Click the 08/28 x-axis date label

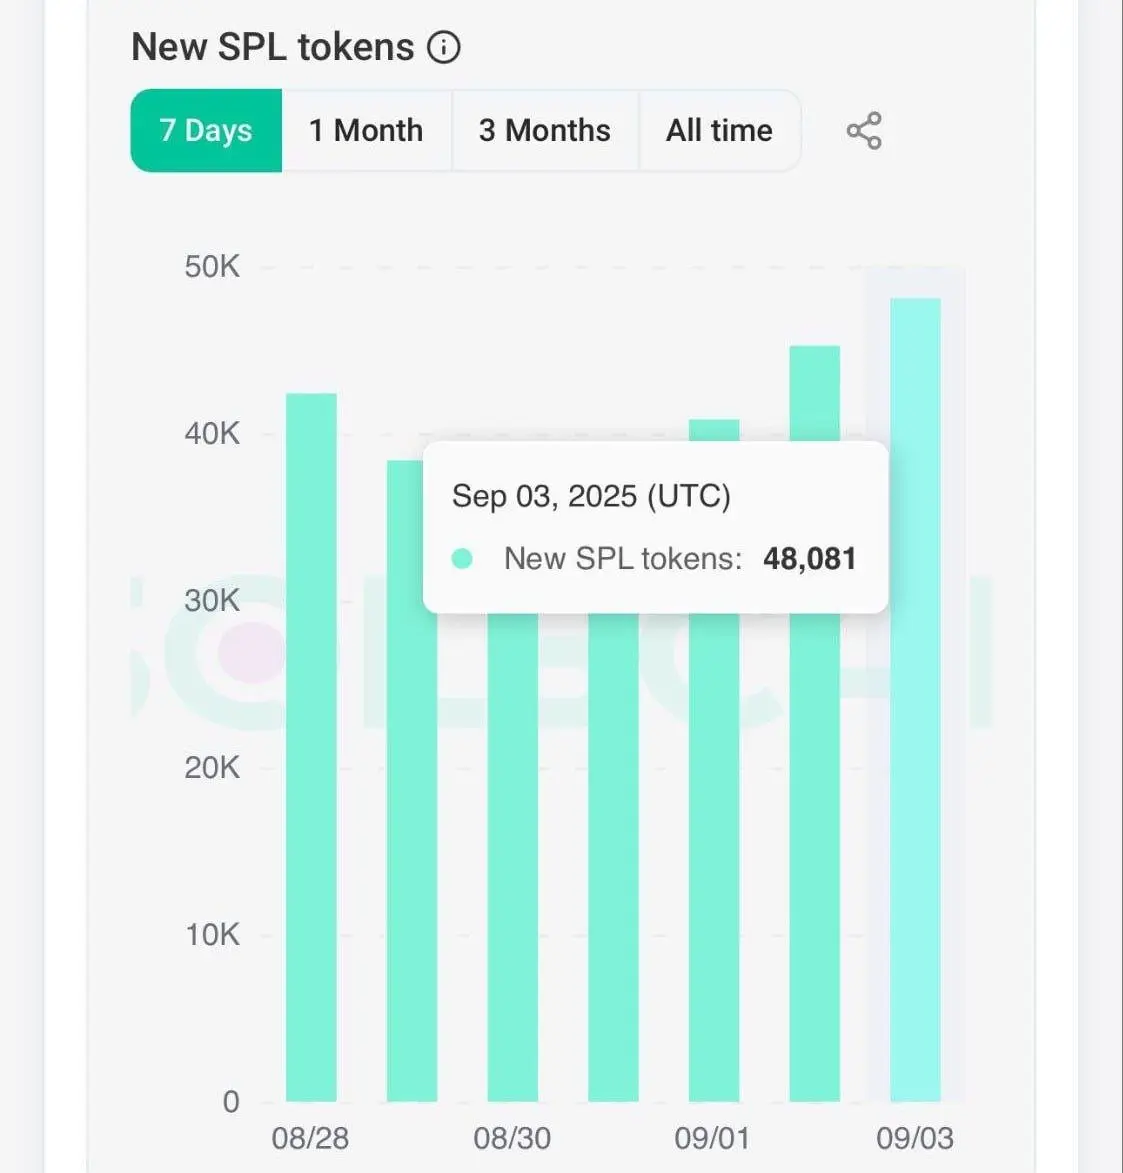(310, 1139)
